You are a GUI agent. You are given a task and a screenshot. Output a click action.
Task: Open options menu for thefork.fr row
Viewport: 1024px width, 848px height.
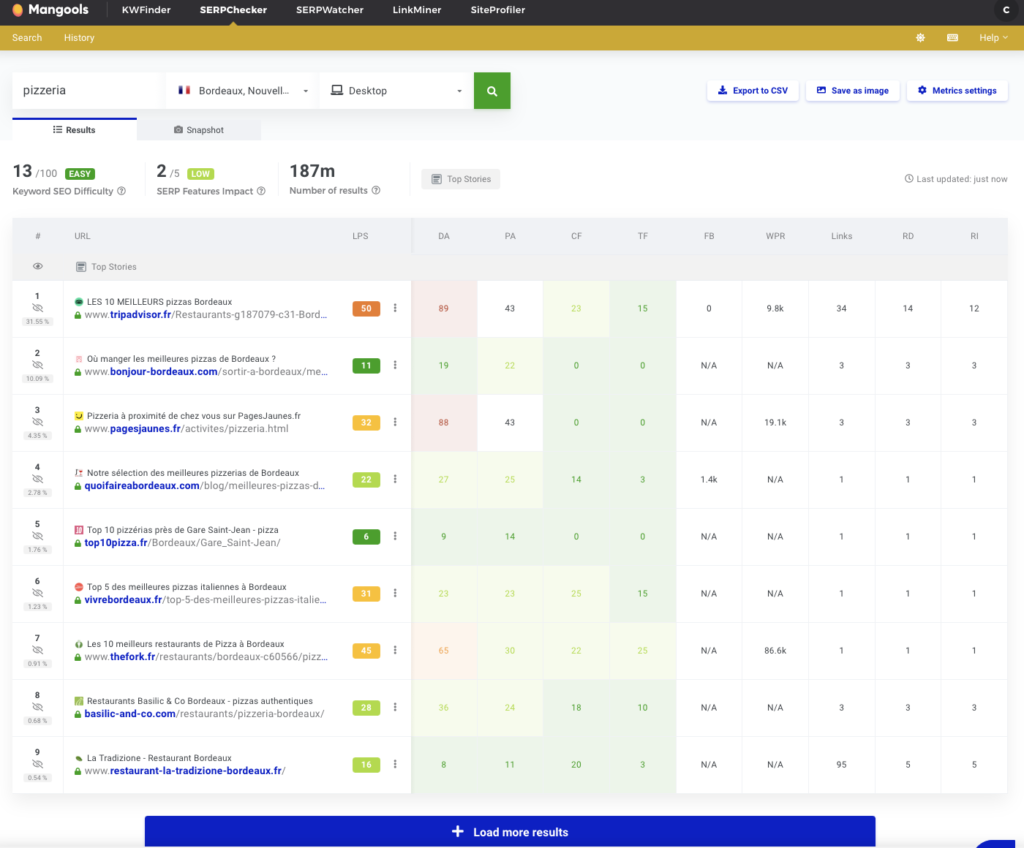click(x=395, y=650)
